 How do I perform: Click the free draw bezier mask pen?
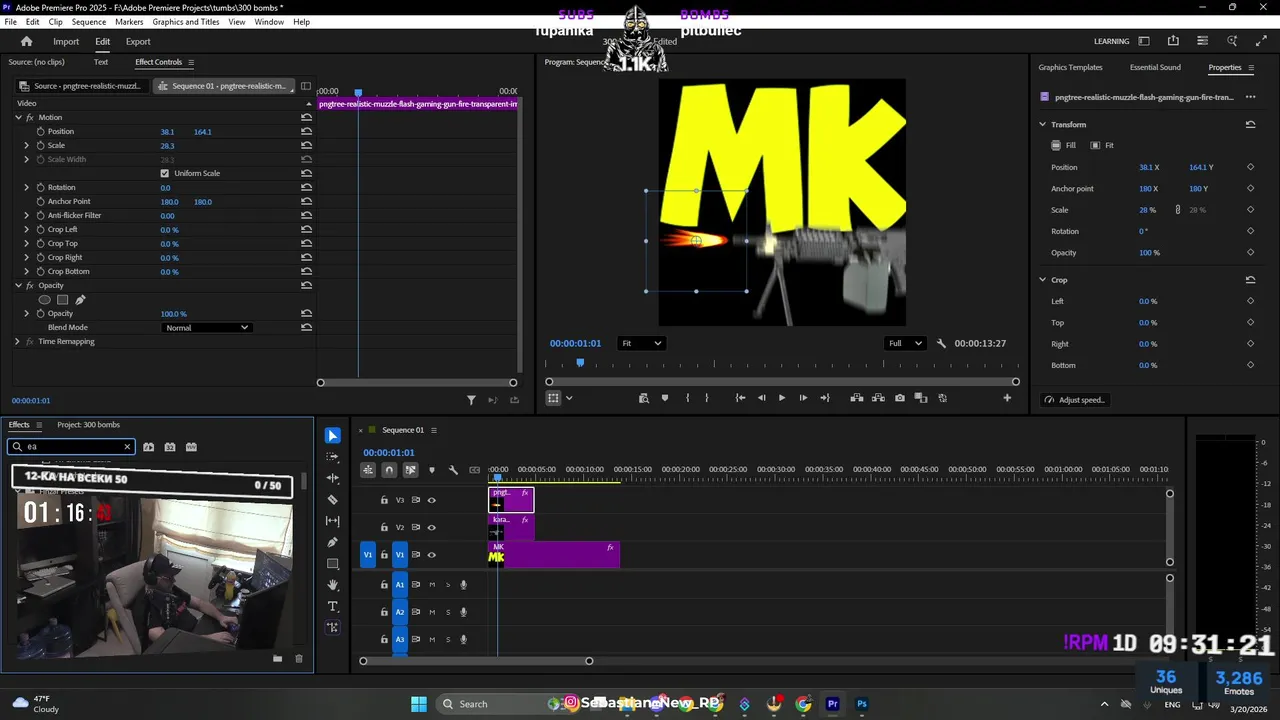click(x=81, y=299)
